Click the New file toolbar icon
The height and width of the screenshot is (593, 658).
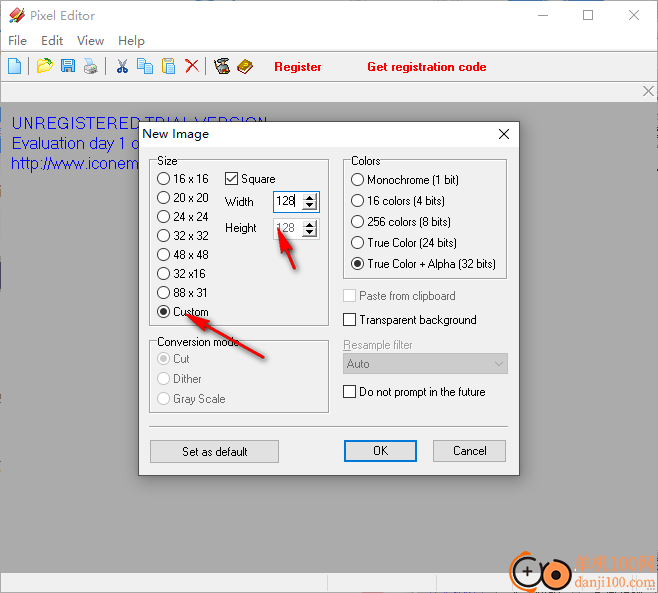click(15, 66)
